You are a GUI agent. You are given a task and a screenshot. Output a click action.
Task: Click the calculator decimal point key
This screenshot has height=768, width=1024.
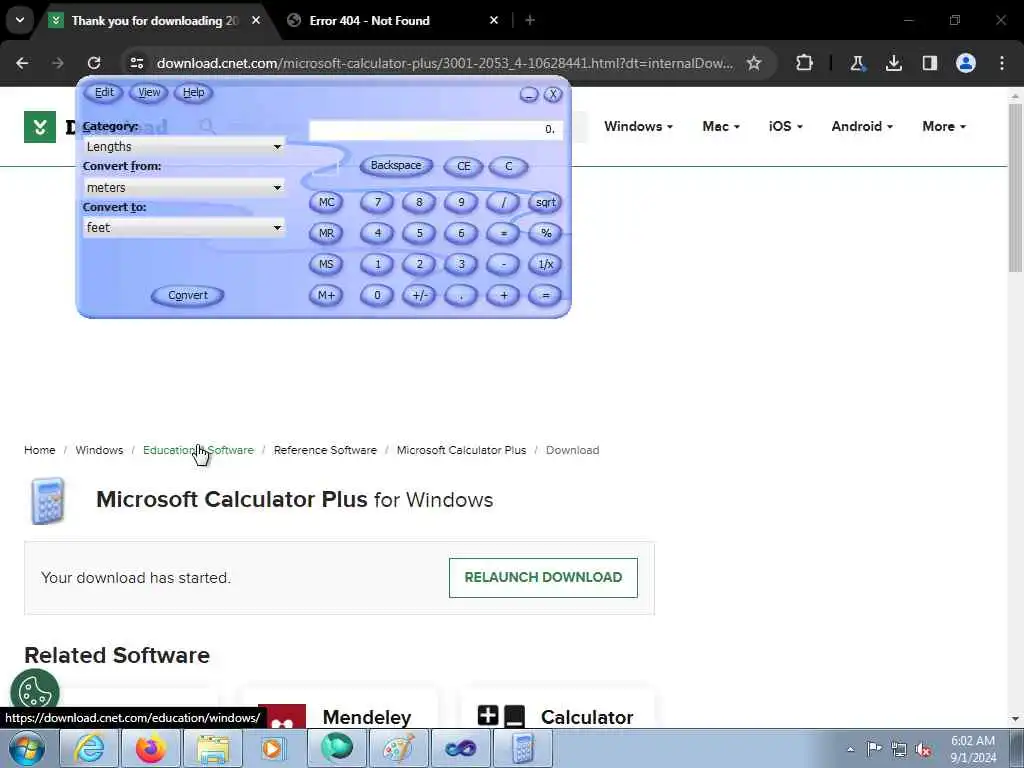461,295
